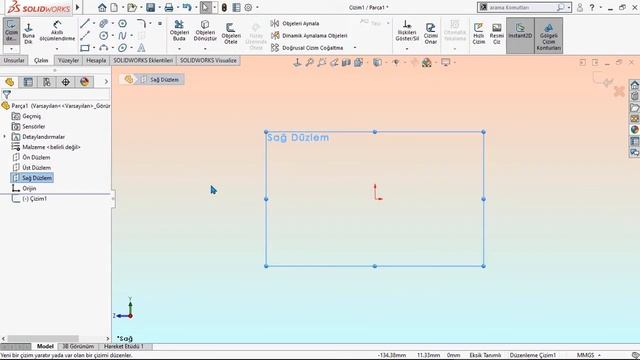Open the DimXpertManager crosshair tab
The image size is (640, 360).
tap(66, 82)
